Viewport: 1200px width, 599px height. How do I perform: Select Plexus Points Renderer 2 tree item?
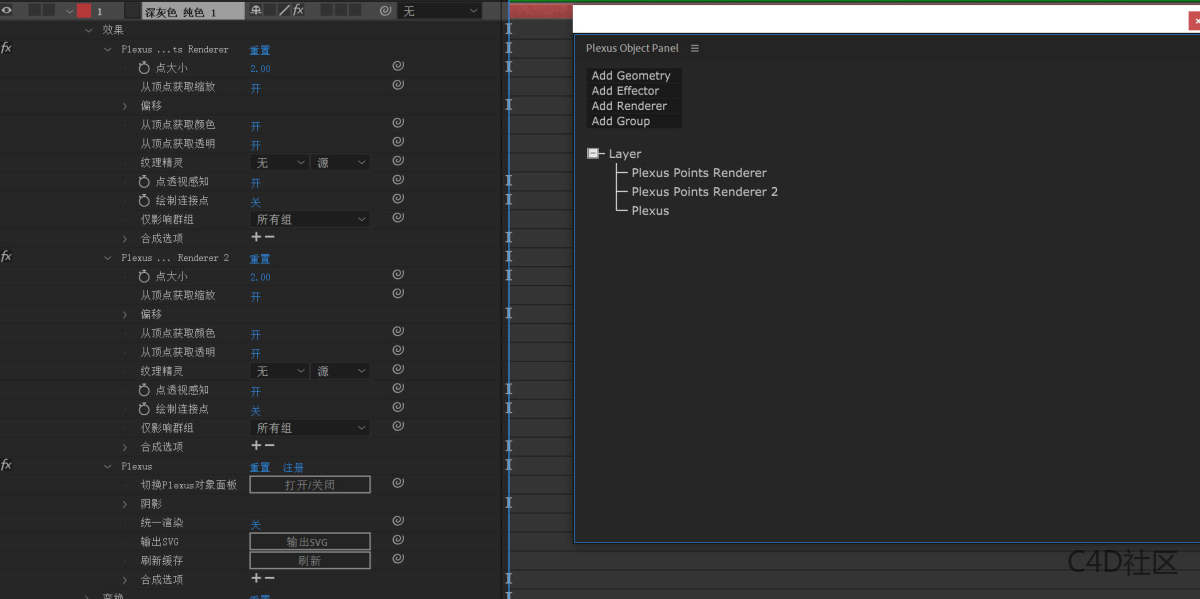coord(704,192)
